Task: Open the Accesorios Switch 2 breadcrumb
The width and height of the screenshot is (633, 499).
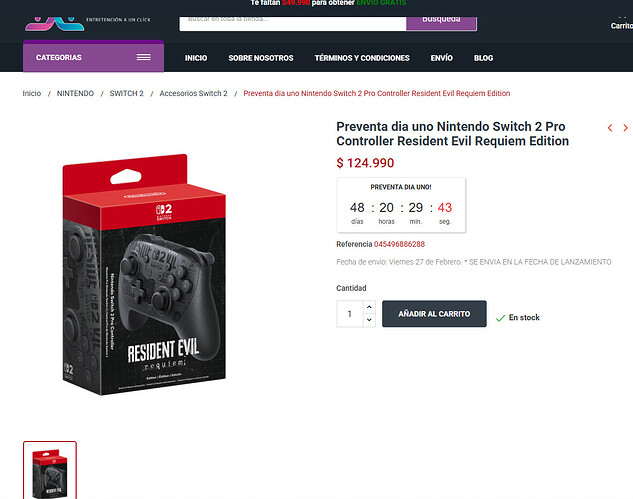Action: pyautogui.click(x=193, y=93)
